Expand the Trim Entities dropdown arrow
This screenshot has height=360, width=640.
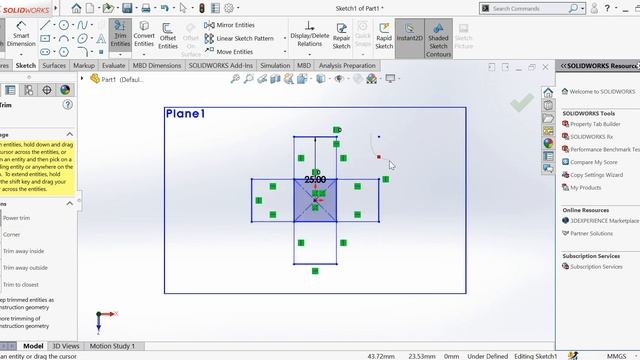click(120, 54)
